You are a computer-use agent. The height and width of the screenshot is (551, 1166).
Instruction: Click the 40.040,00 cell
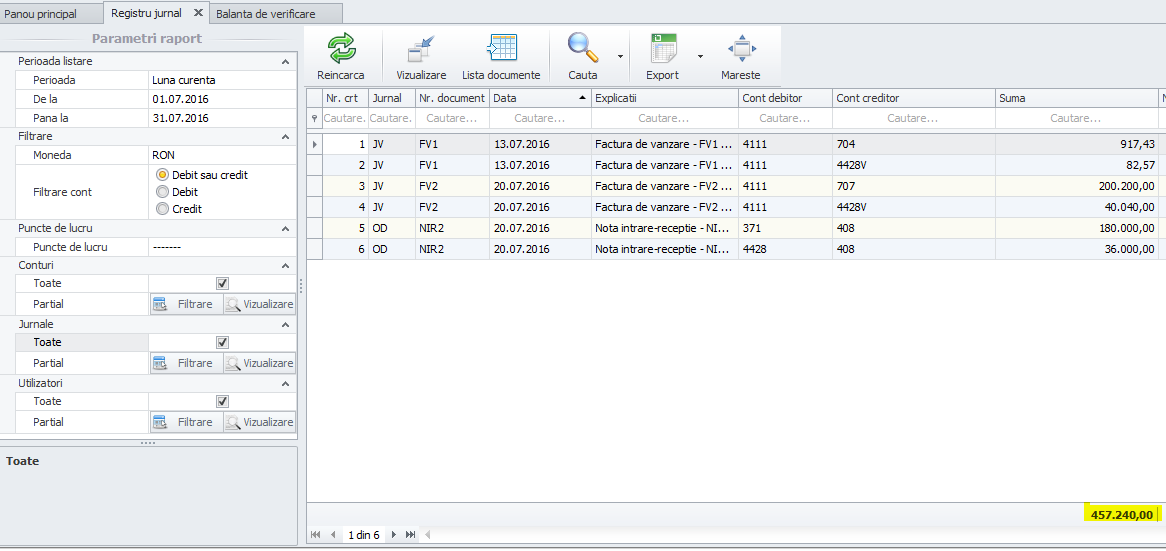click(1077, 207)
